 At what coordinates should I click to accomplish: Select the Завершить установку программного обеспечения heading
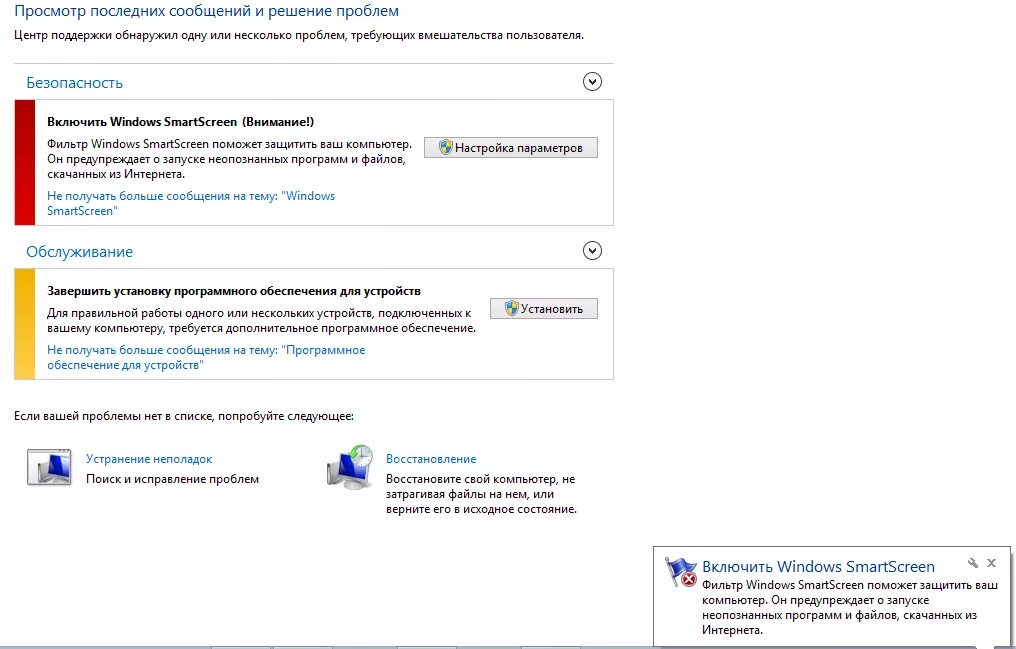pyautogui.click(x=234, y=291)
